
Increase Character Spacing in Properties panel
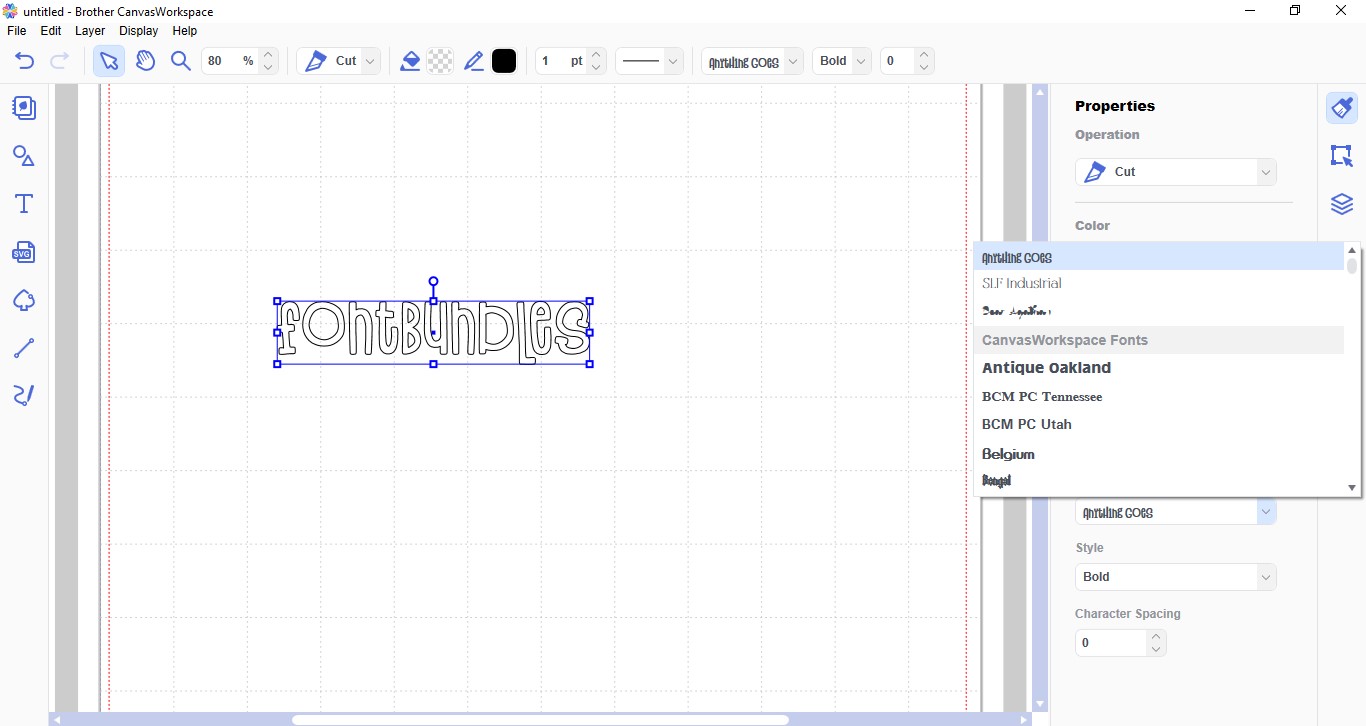[1156, 636]
